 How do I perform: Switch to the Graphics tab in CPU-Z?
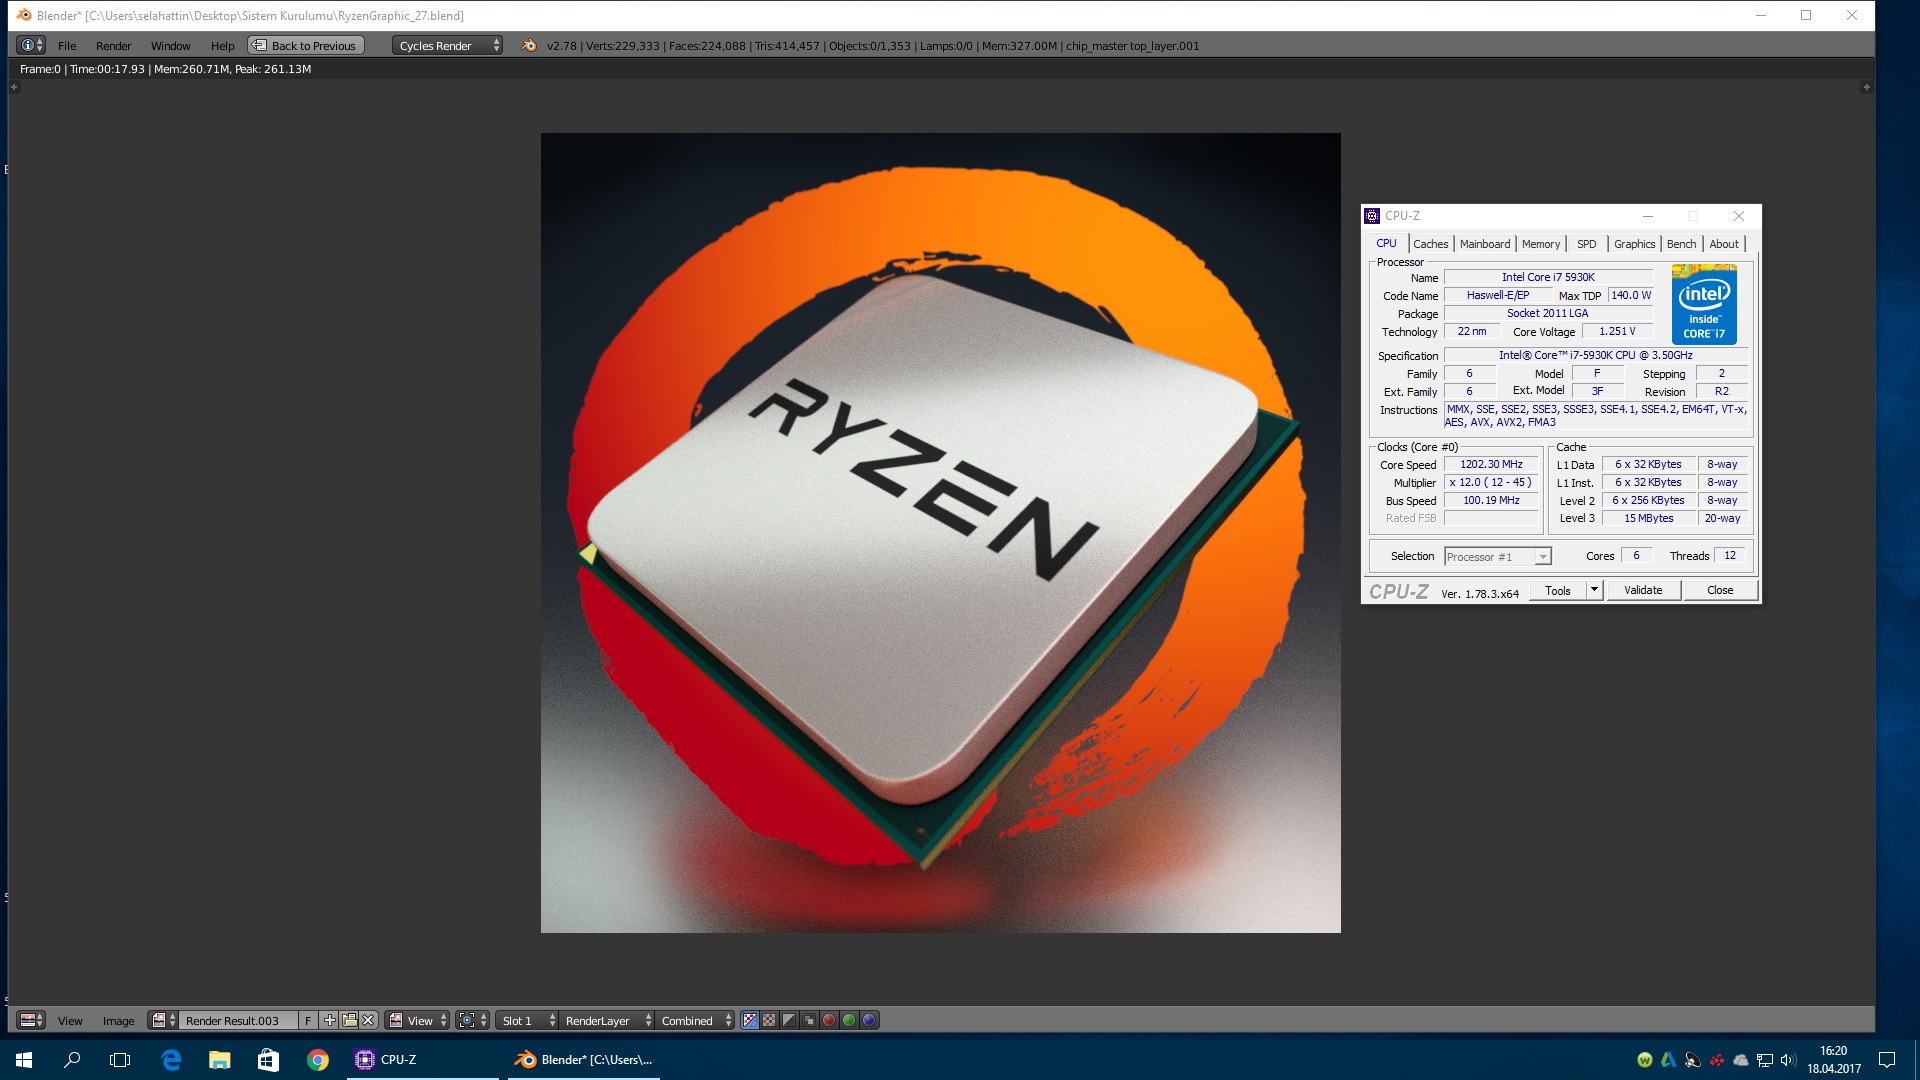1635,244
